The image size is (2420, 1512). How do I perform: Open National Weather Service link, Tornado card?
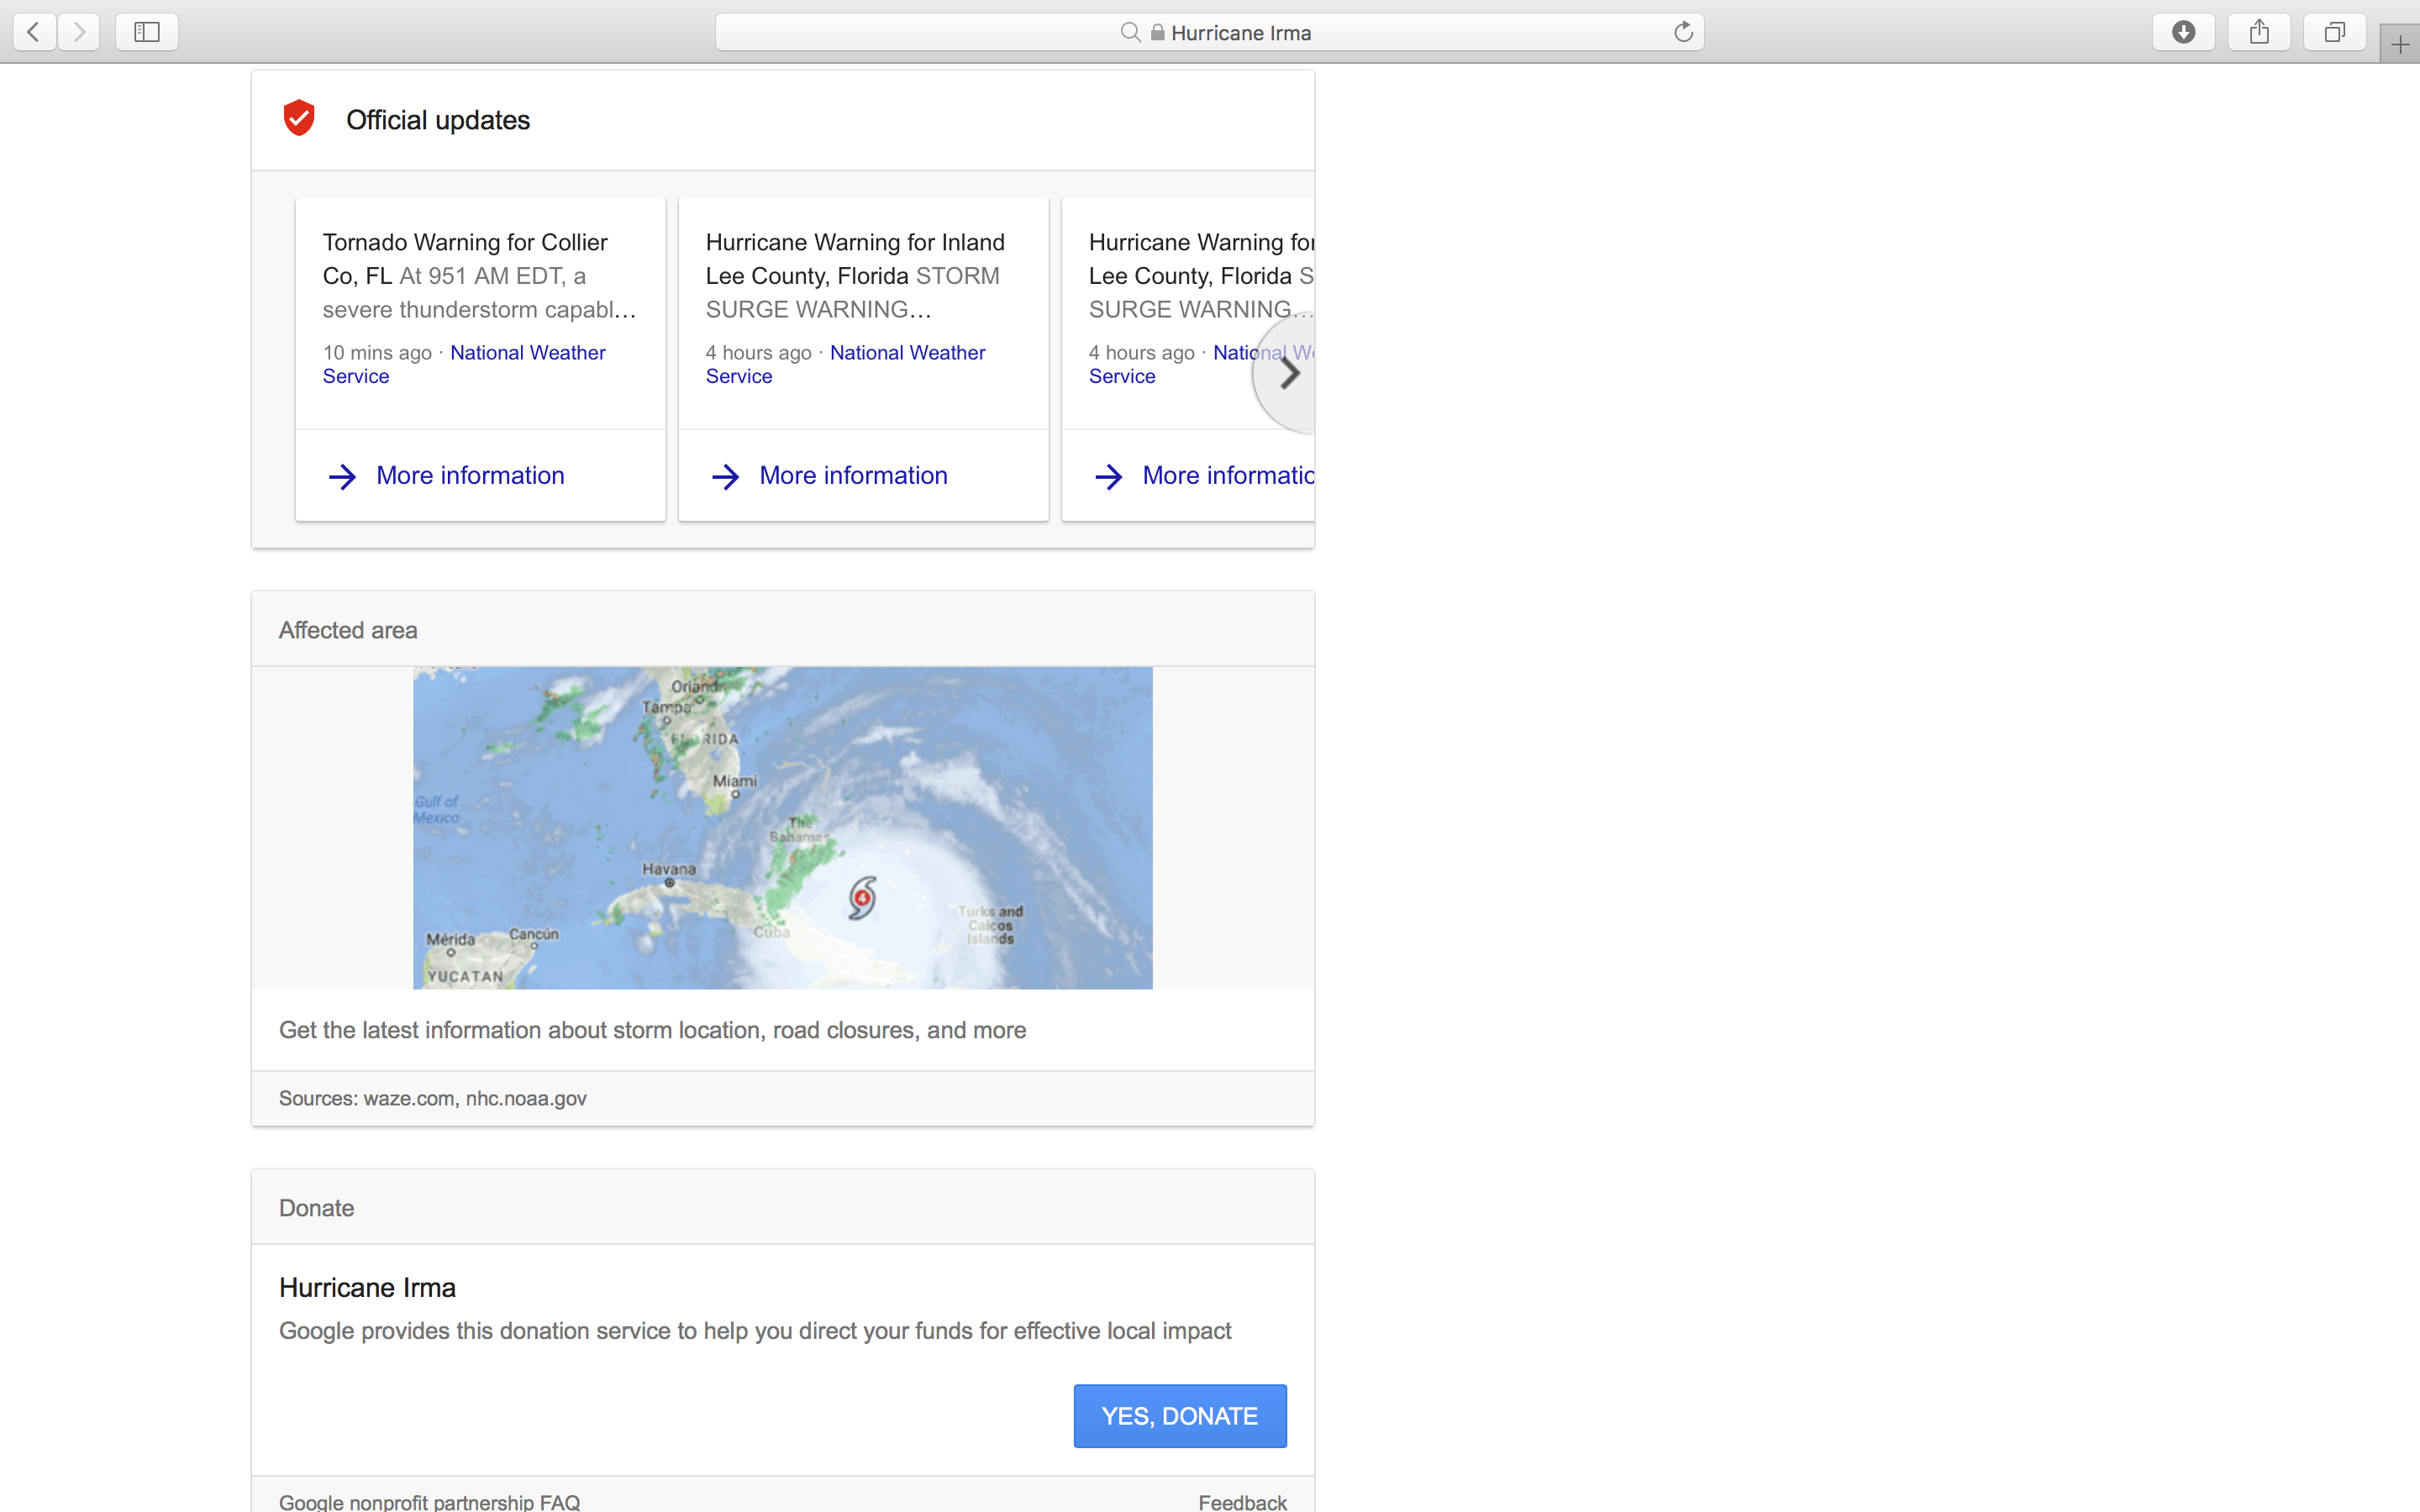tap(463, 364)
